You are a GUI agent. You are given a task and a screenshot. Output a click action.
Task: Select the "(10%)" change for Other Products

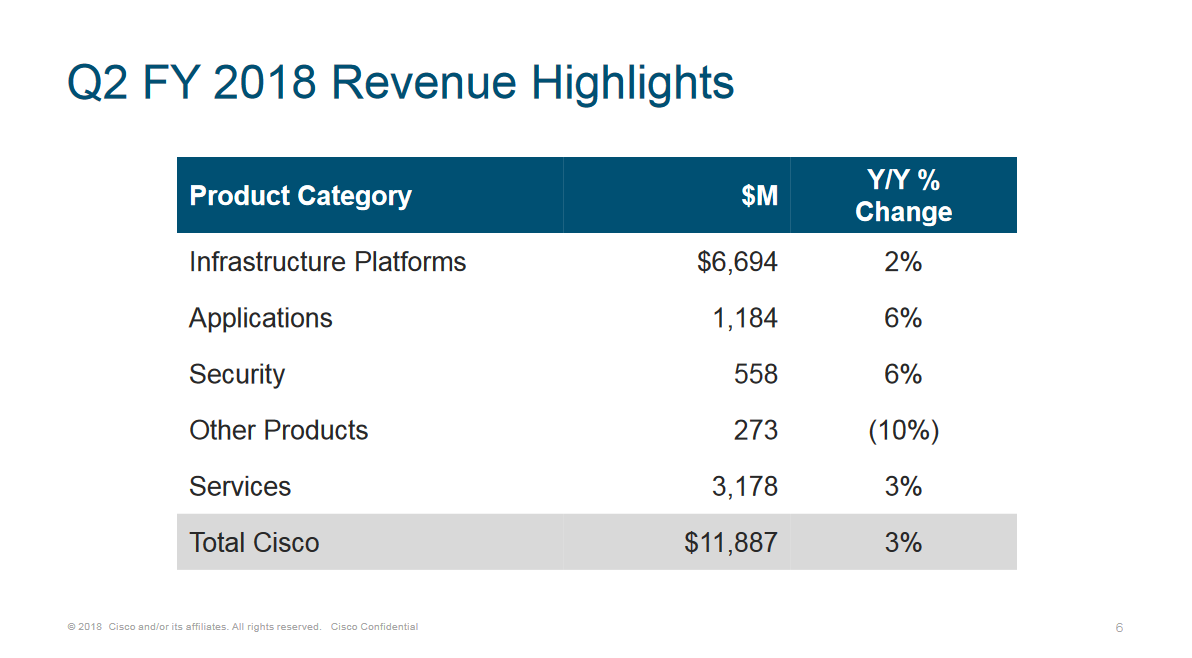click(903, 431)
